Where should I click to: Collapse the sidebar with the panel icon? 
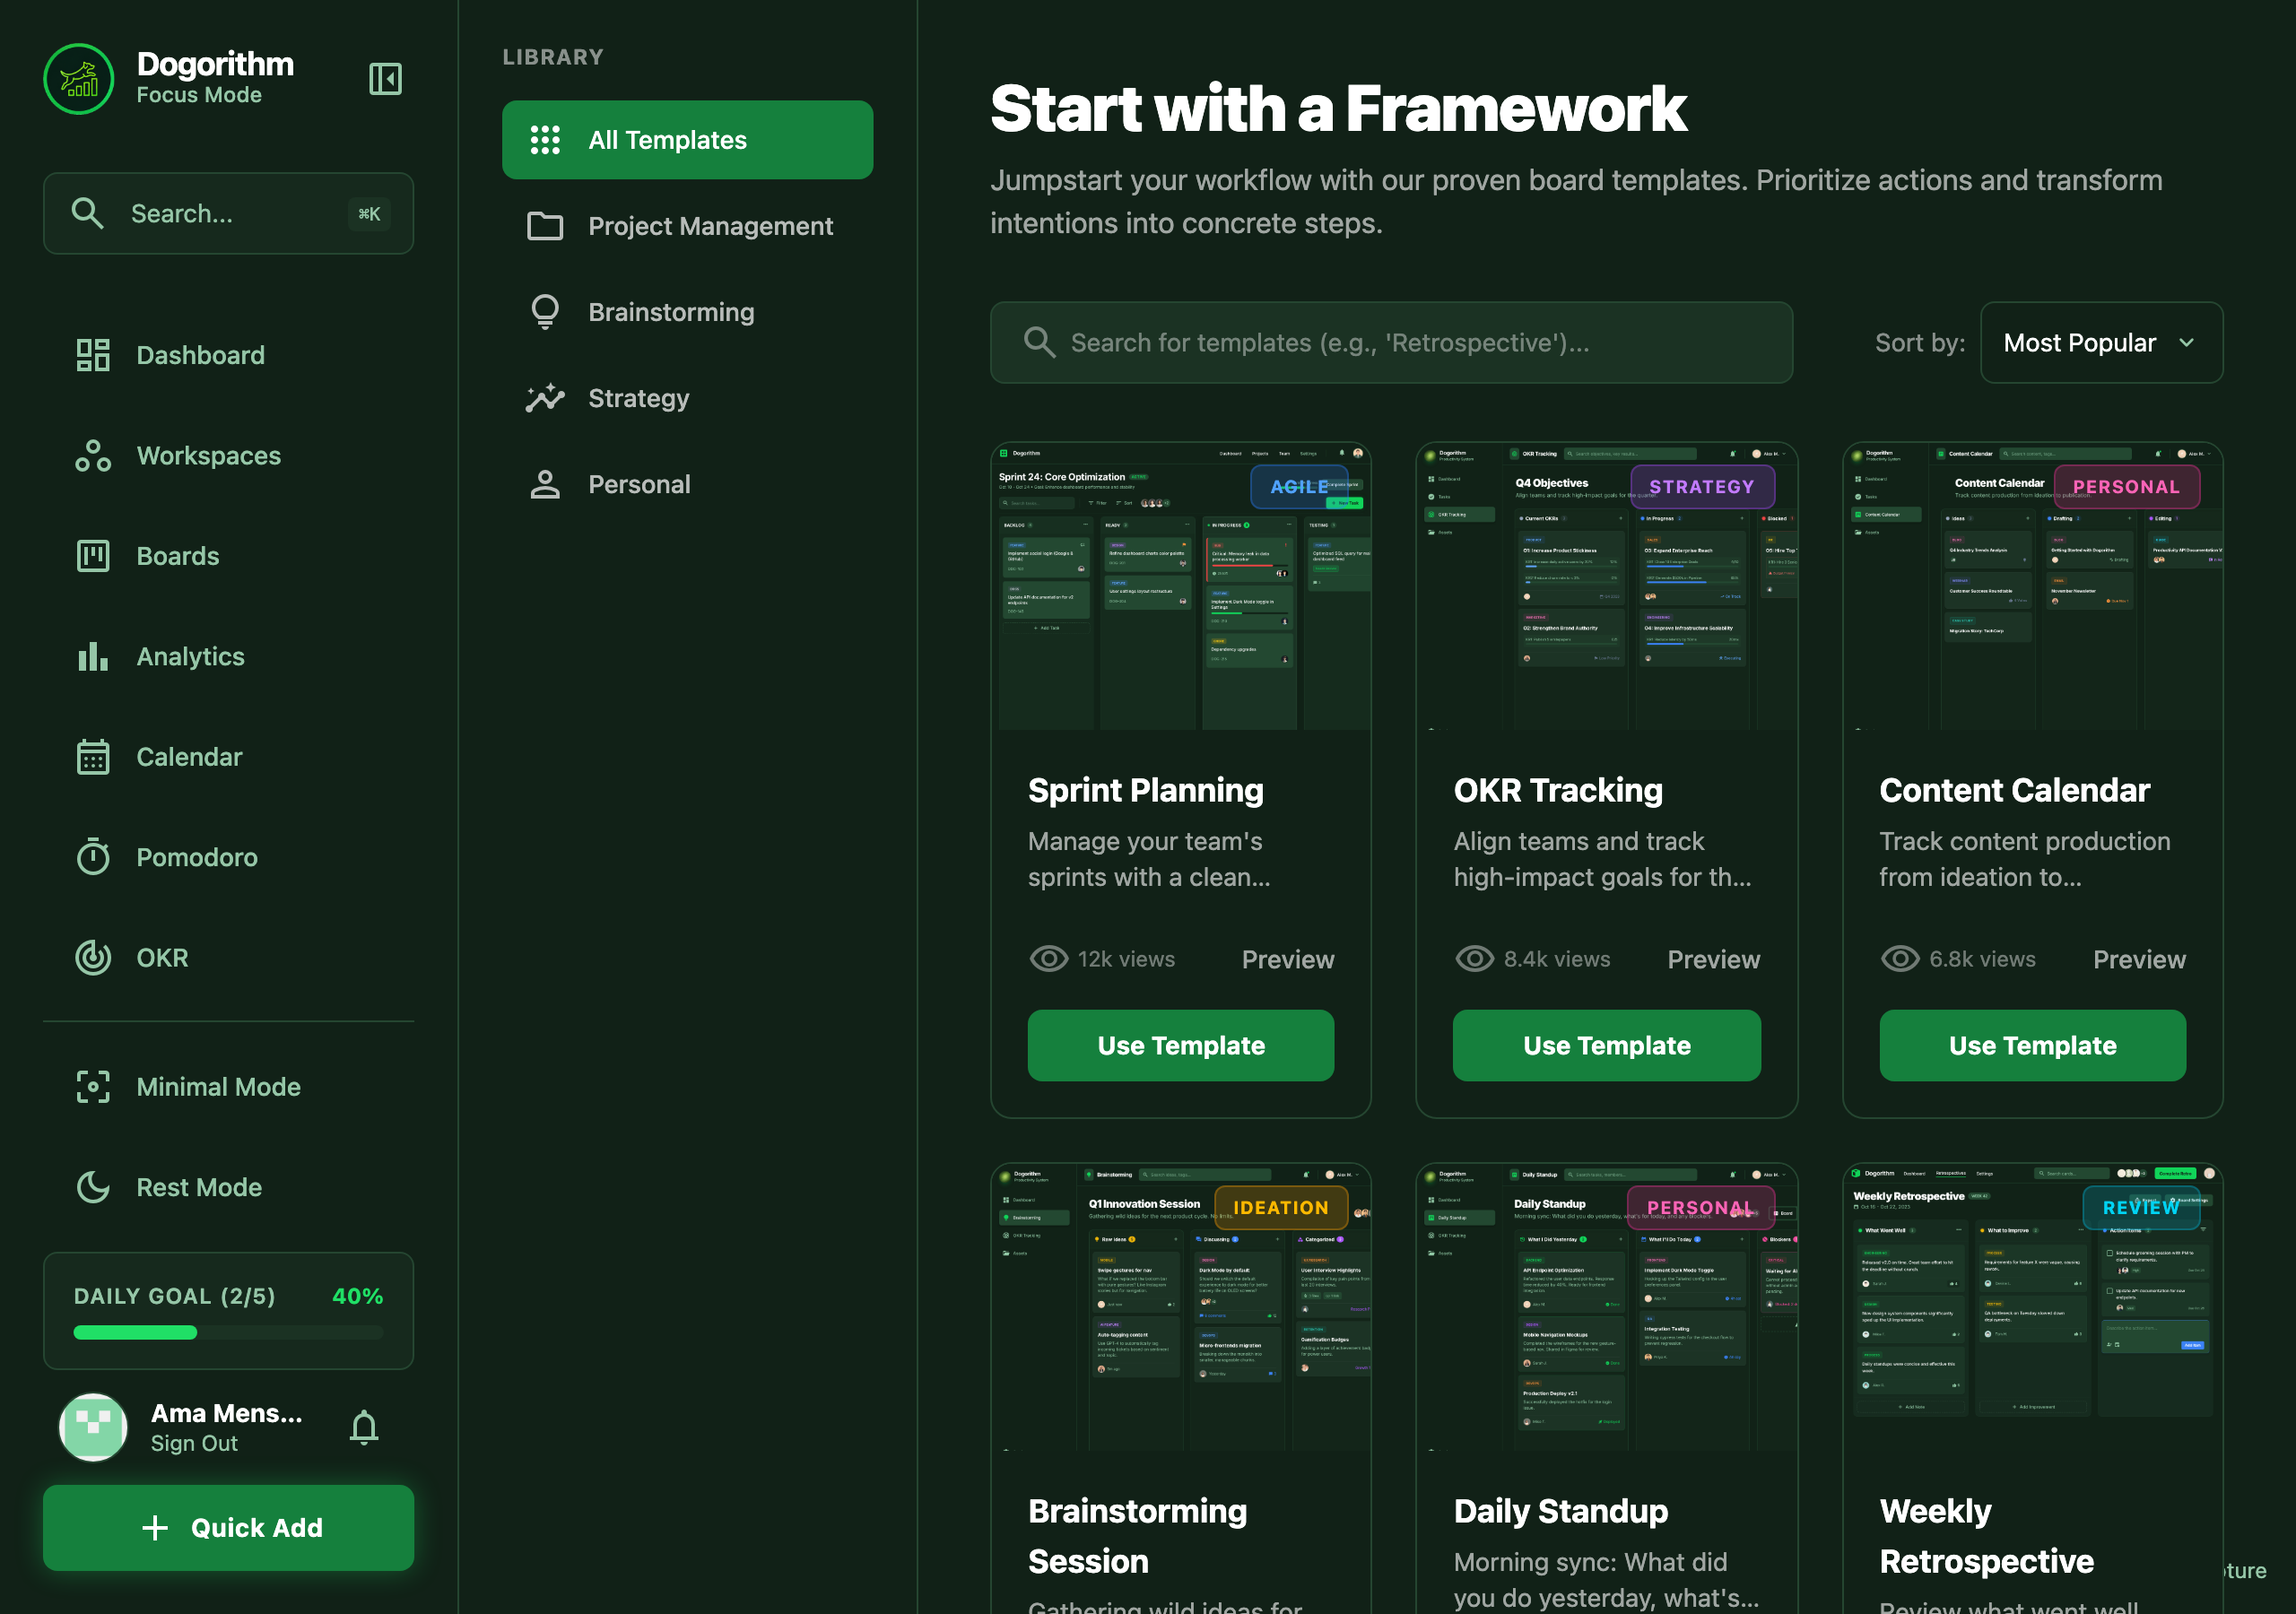pyautogui.click(x=385, y=79)
